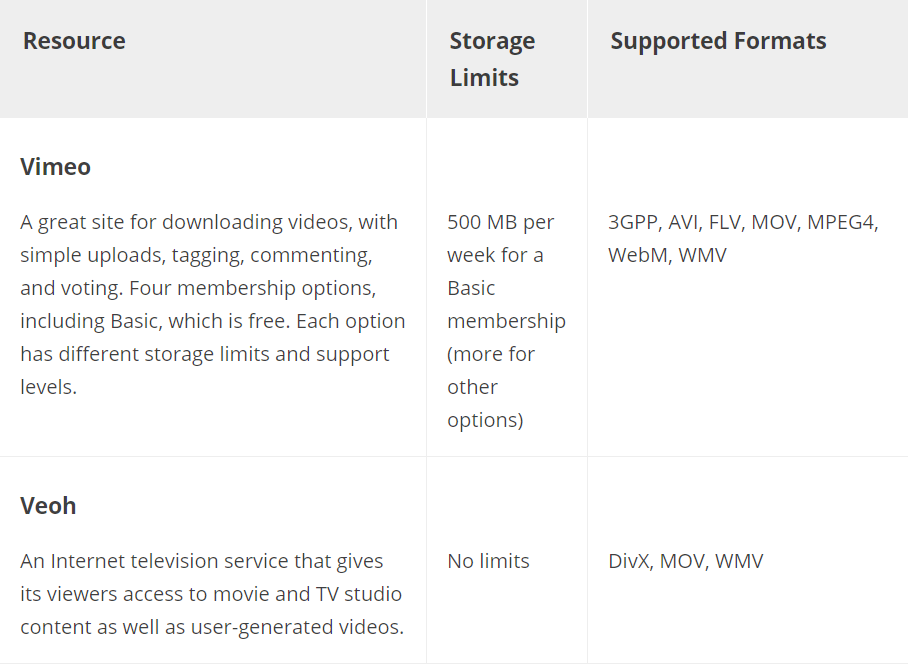Click '(more for other options)' text
The width and height of the screenshot is (908, 664).
(x=491, y=387)
